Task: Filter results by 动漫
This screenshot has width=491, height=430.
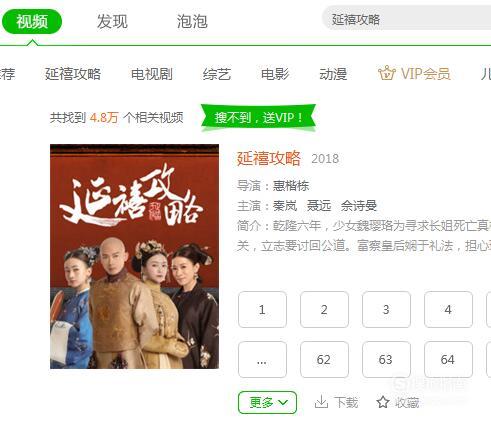Action: pos(333,74)
